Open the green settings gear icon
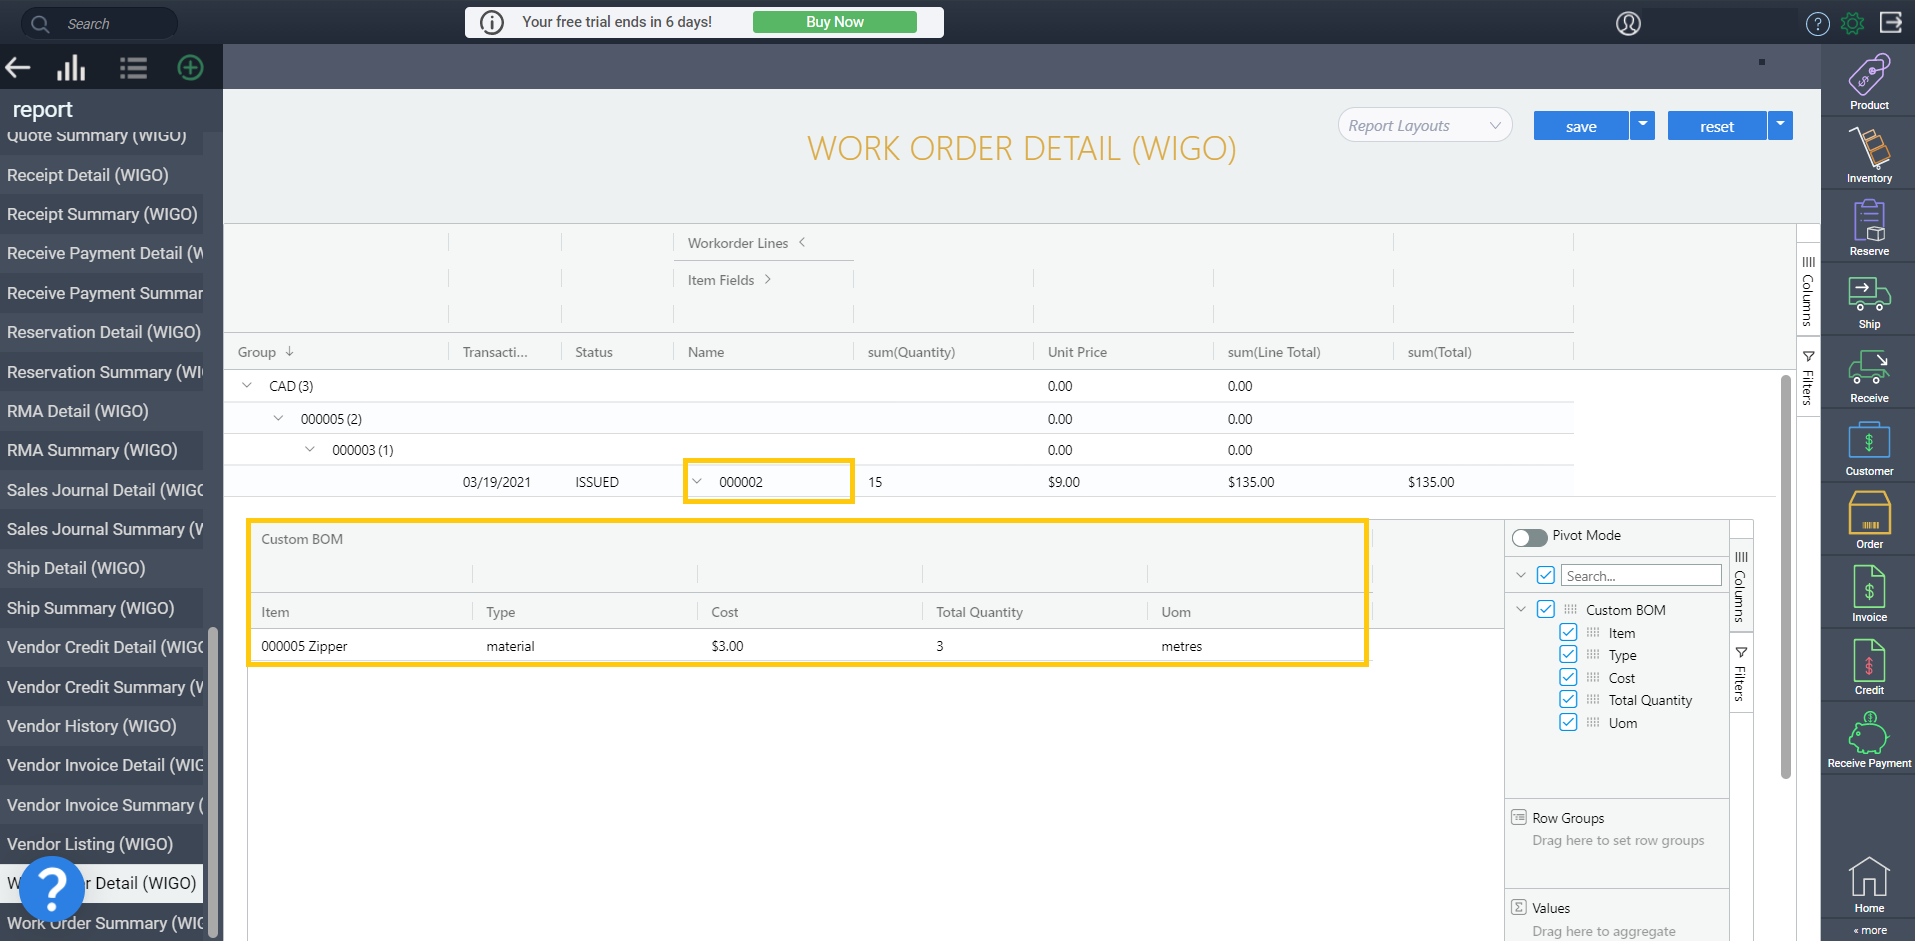Image resolution: width=1915 pixels, height=941 pixels. 1853,23
